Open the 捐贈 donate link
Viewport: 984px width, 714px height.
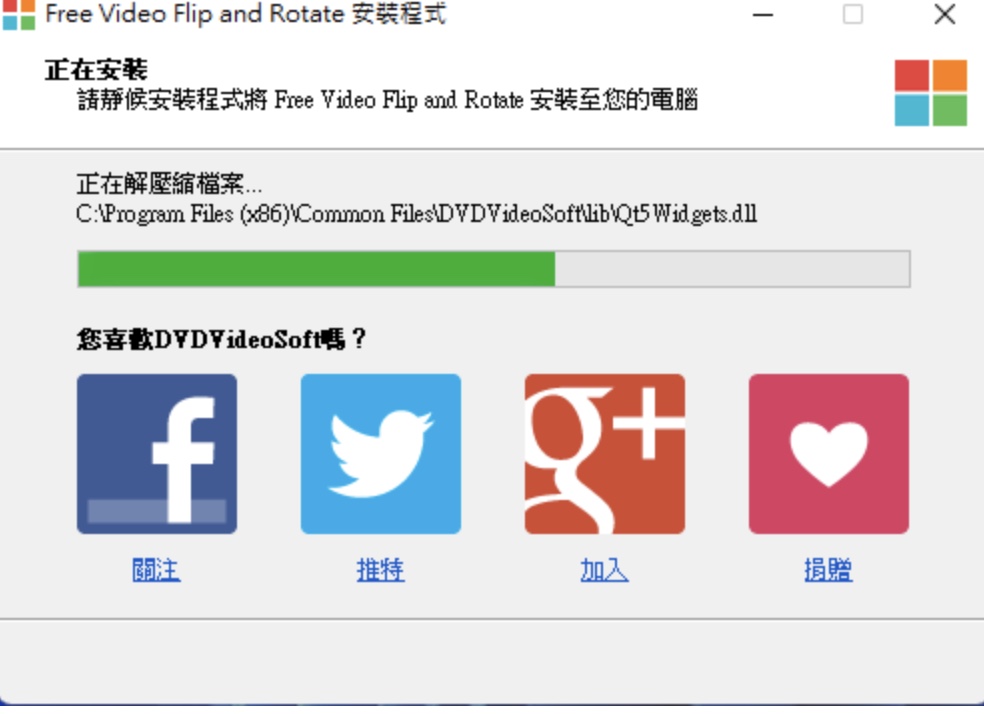(828, 570)
